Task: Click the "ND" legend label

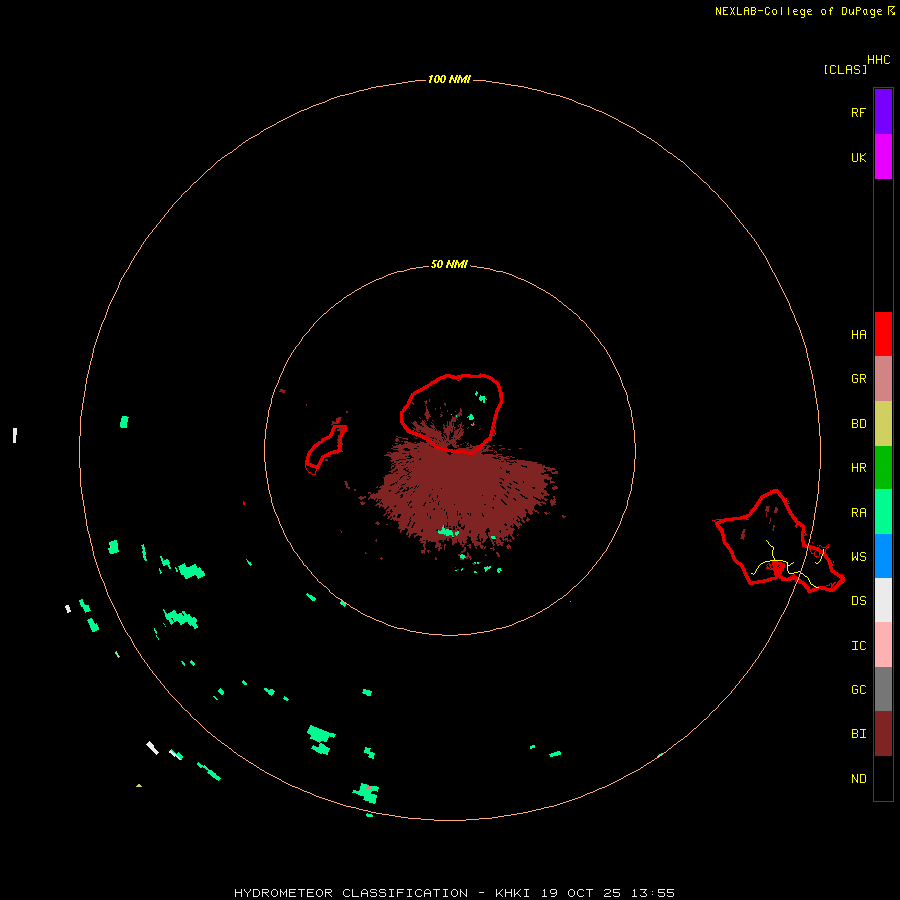Action: tap(858, 779)
